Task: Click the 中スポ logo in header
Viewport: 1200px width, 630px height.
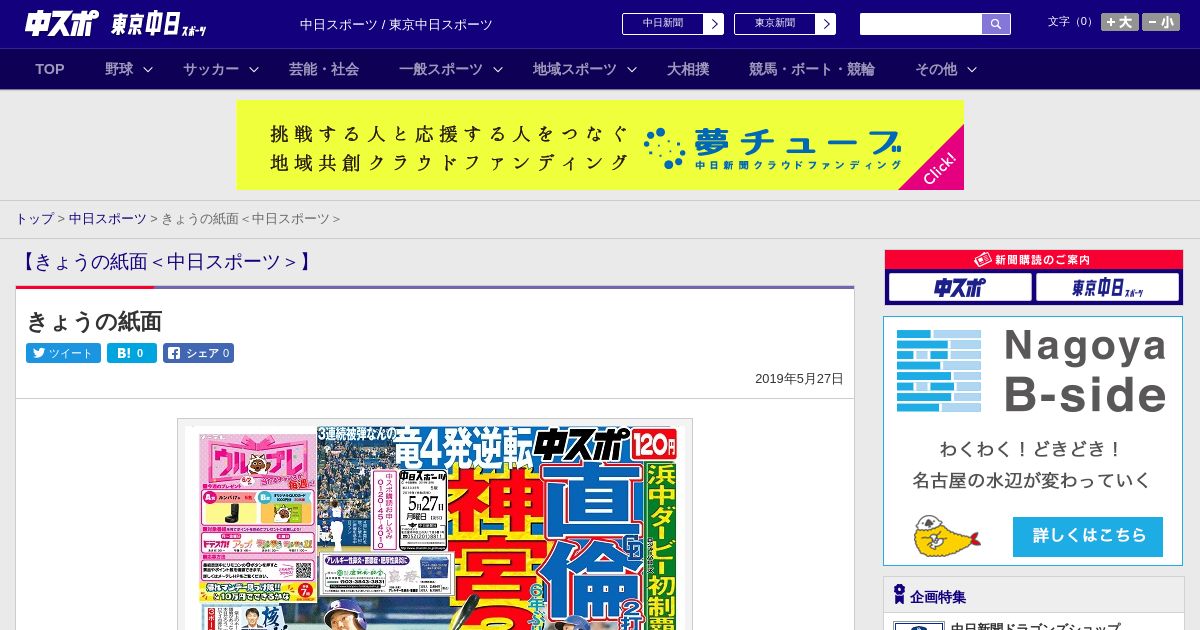Action: [62, 23]
